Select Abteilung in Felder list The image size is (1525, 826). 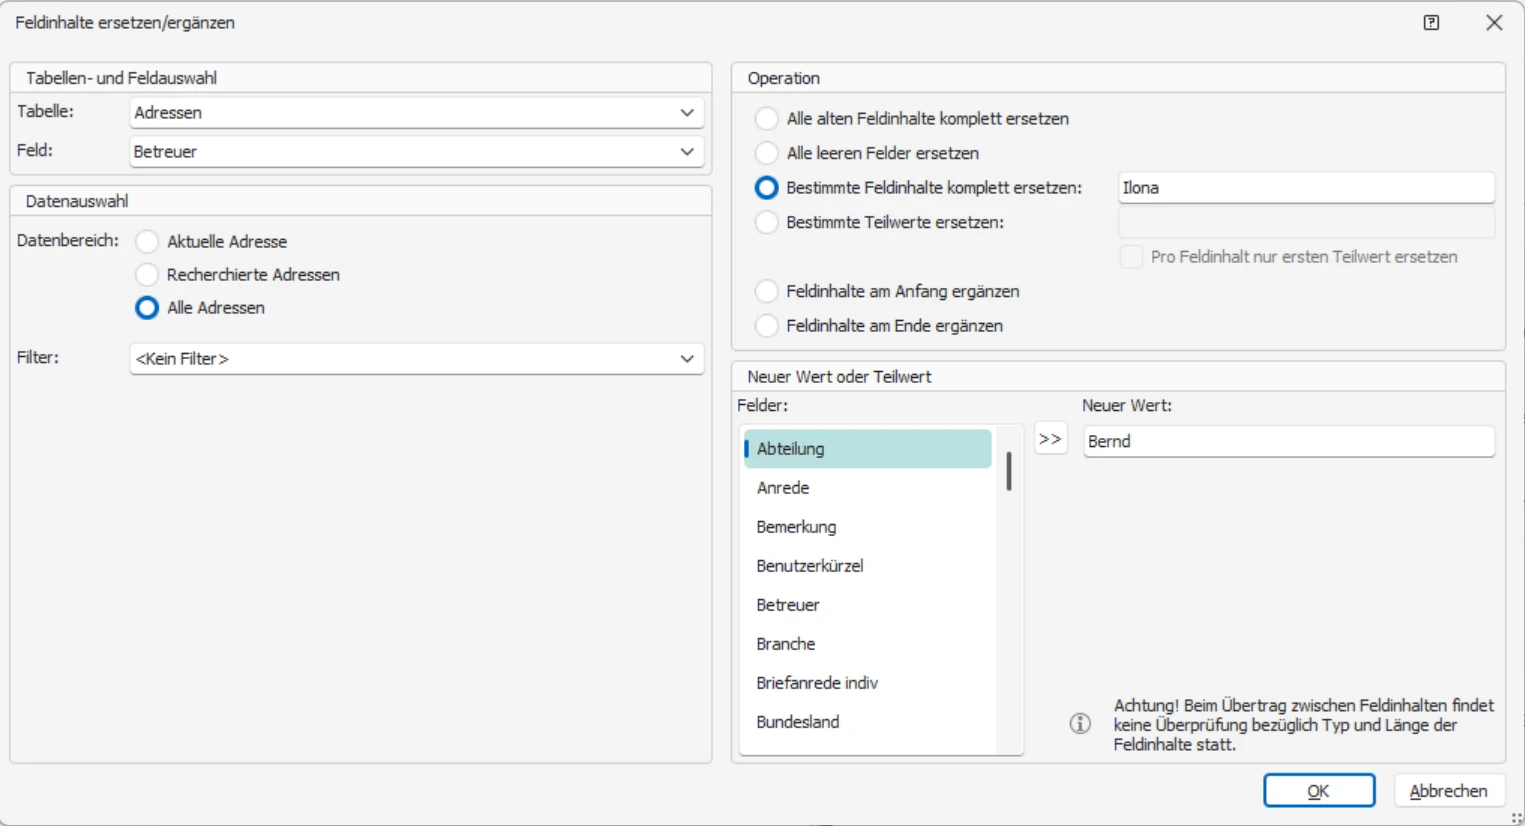coord(868,449)
